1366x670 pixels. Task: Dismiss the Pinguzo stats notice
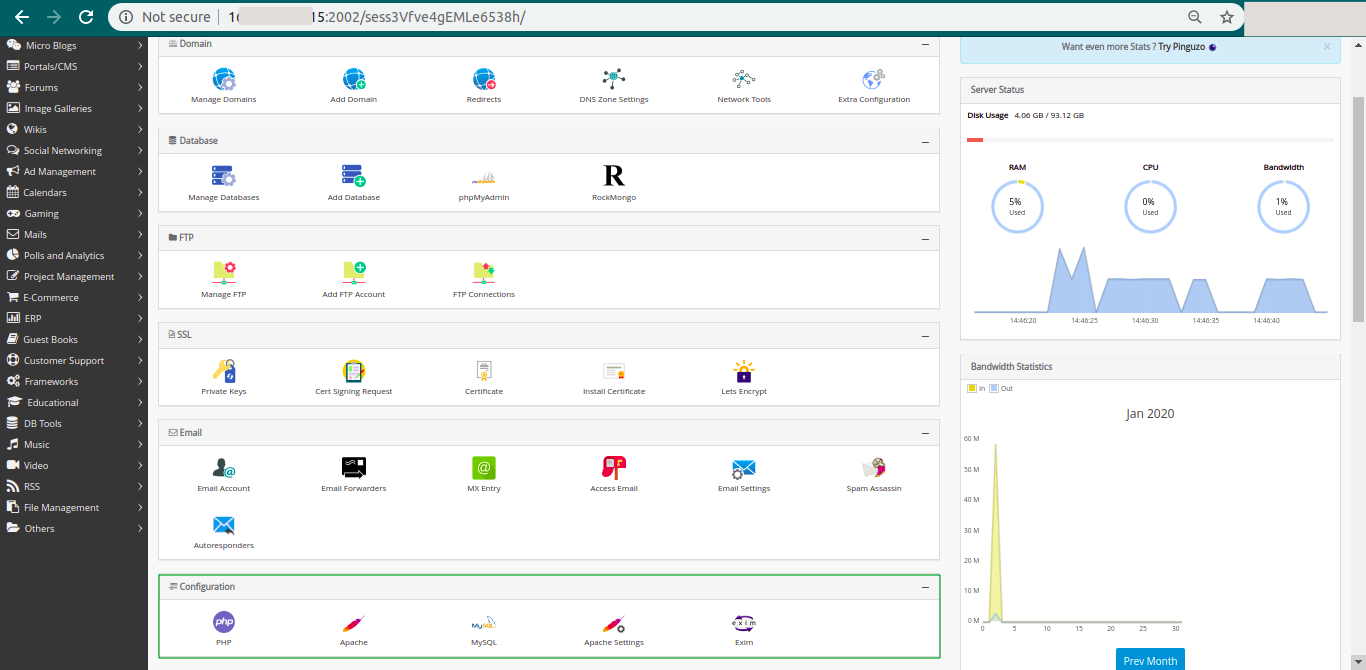click(x=1327, y=46)
